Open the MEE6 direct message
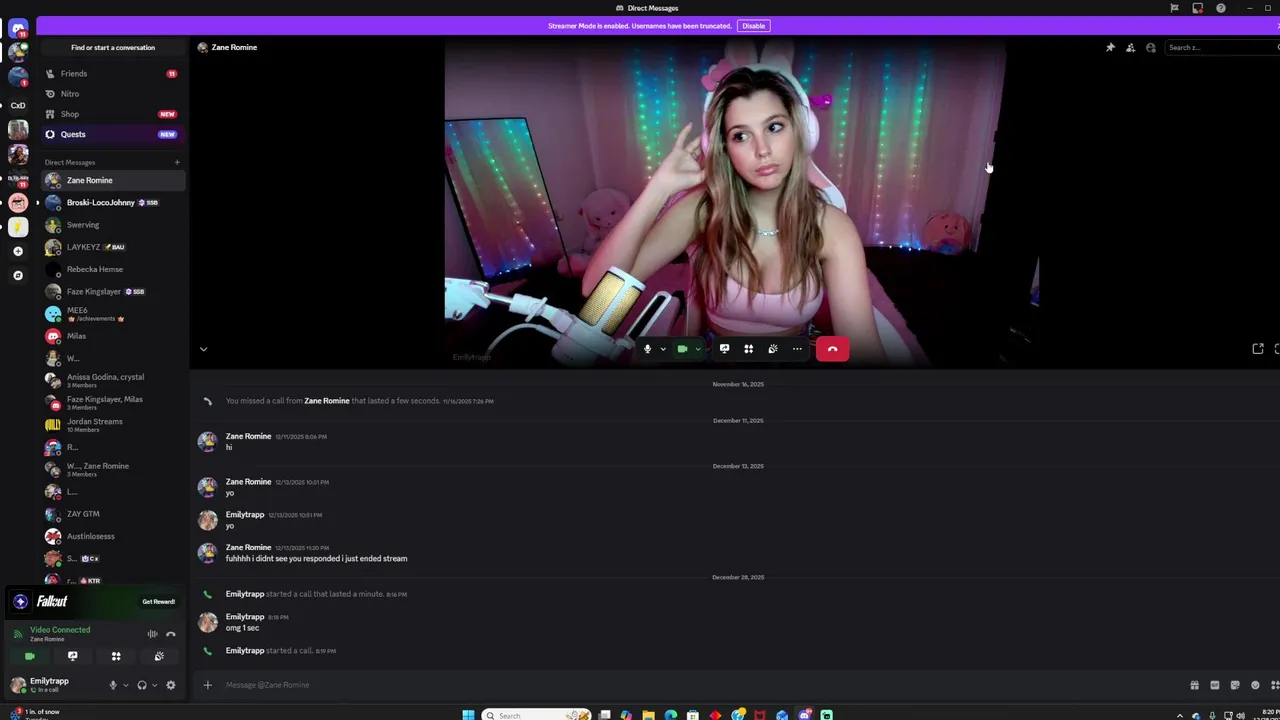Image resolution: width=1280 pixels, height=720 pixels. pos(112,314)
